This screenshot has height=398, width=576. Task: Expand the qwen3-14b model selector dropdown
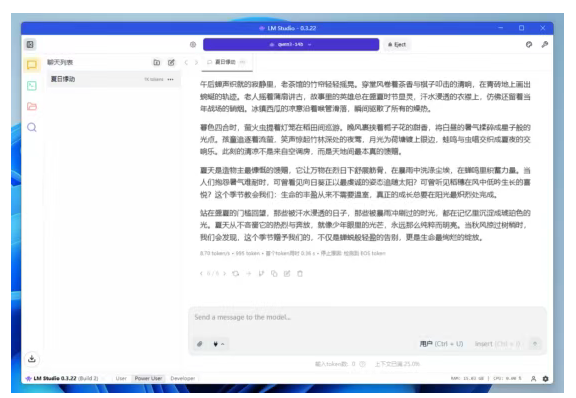291,44
